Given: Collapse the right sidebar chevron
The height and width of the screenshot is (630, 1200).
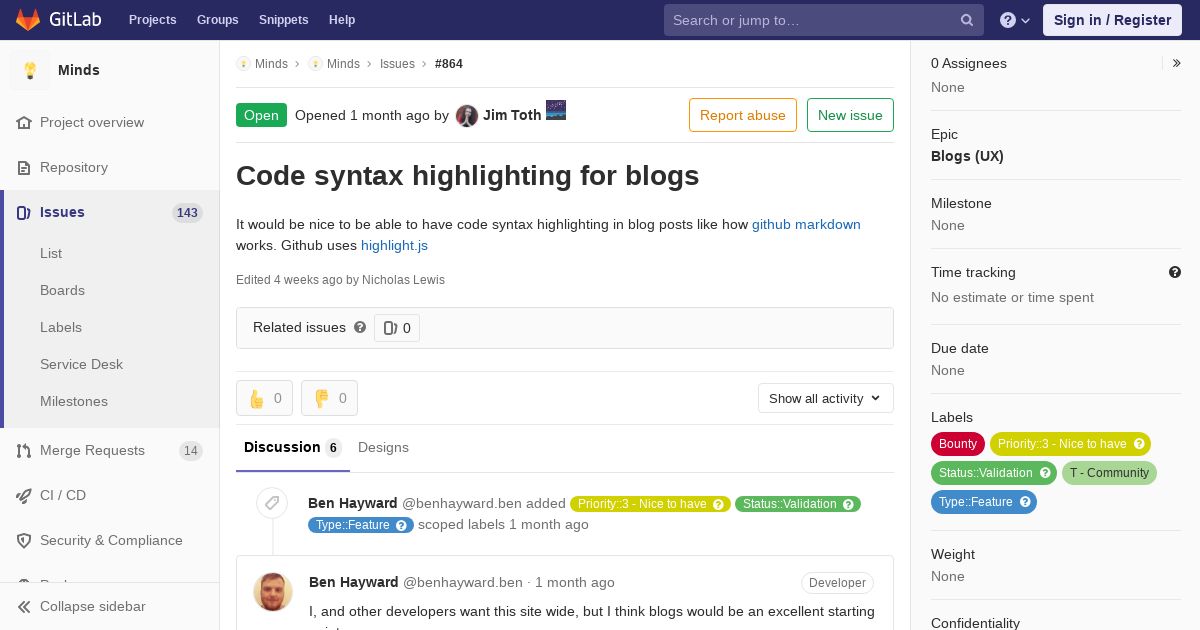Looking at the screenshot, I should 1177,63.
